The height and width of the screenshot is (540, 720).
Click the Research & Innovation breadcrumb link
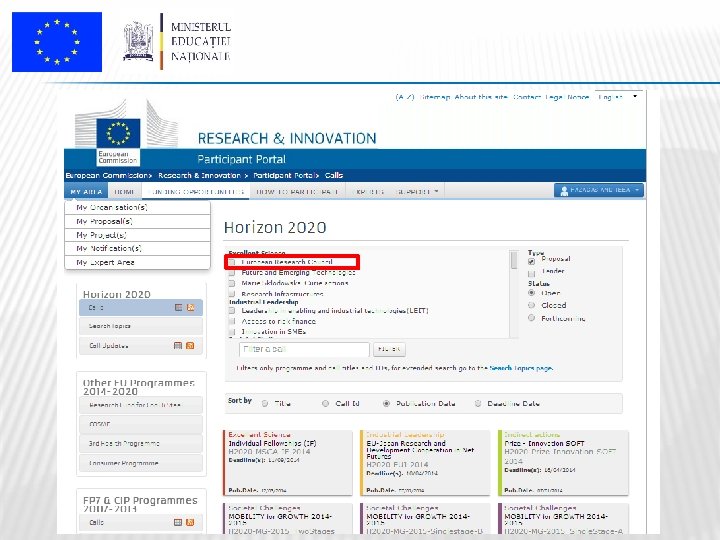[x=199, y=175]
